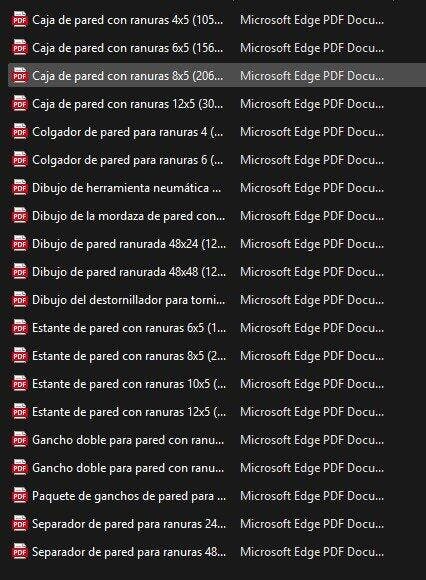Click file type text of Caja 4x5 row

[x=312, y=20]
